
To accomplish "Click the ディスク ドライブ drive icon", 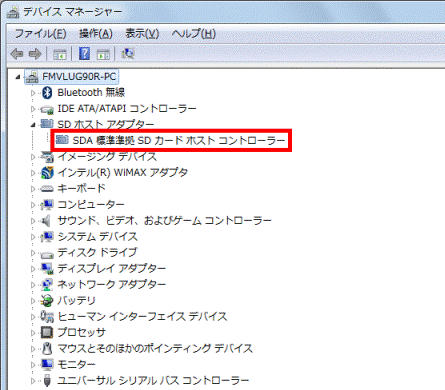I will tap(47, 255).
